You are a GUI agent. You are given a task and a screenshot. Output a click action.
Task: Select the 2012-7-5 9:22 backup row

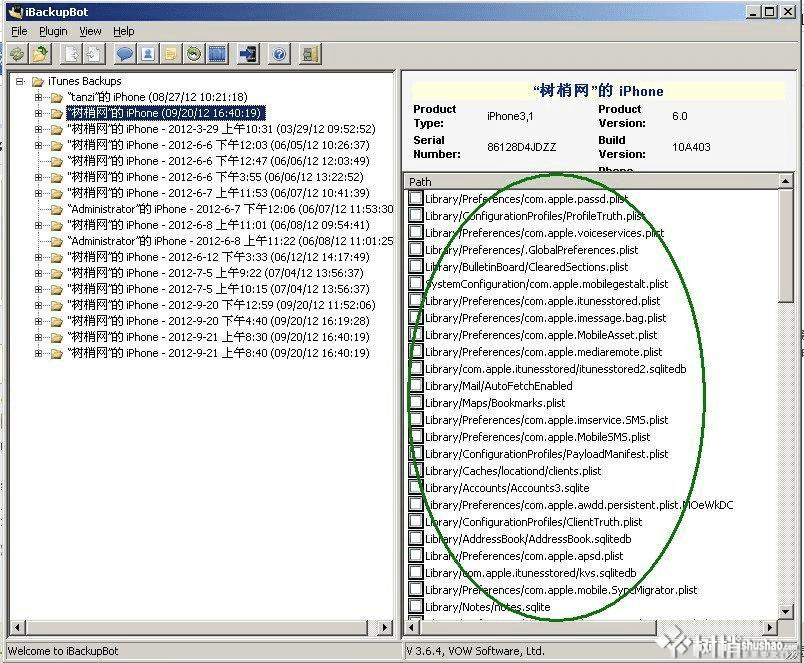215,273
